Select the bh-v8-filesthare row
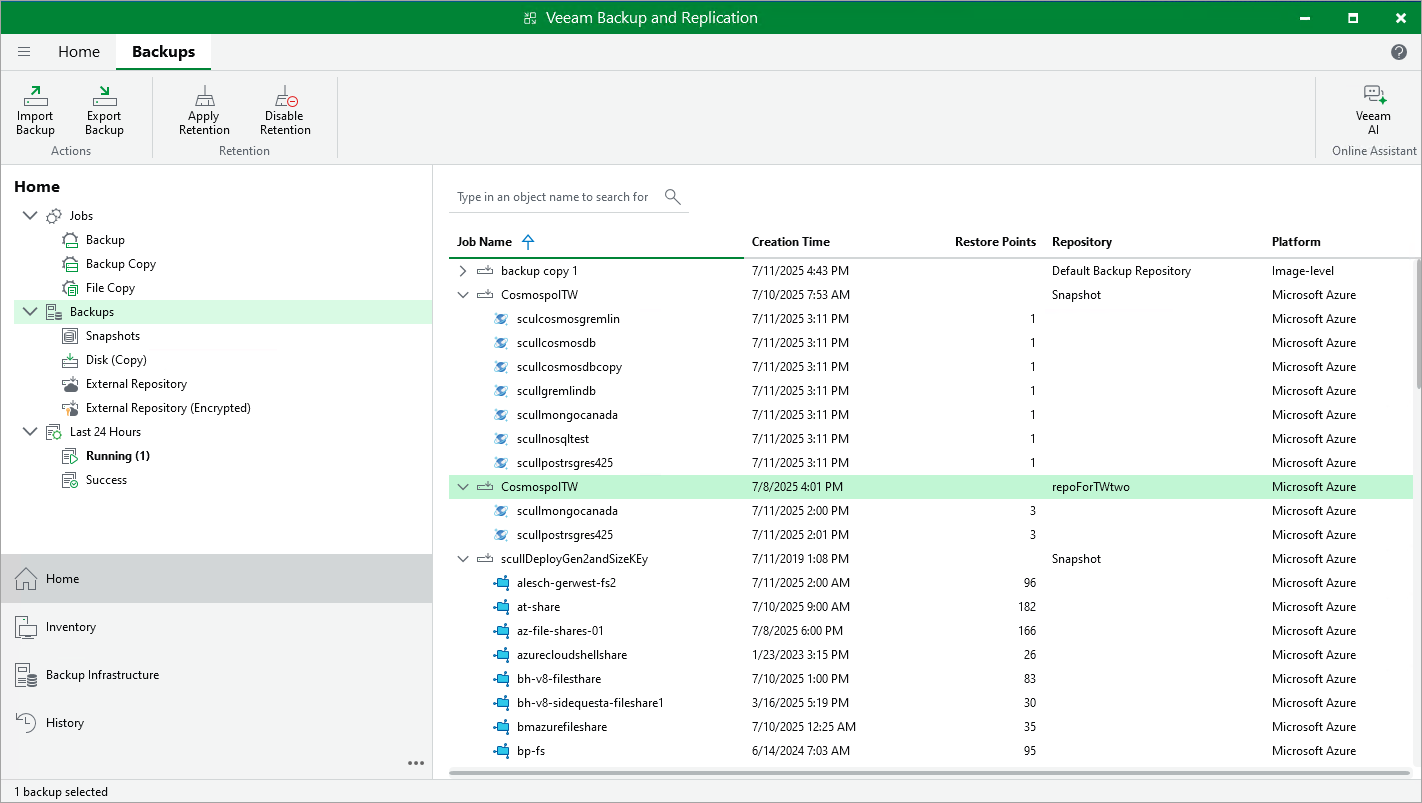 [930, 679]
